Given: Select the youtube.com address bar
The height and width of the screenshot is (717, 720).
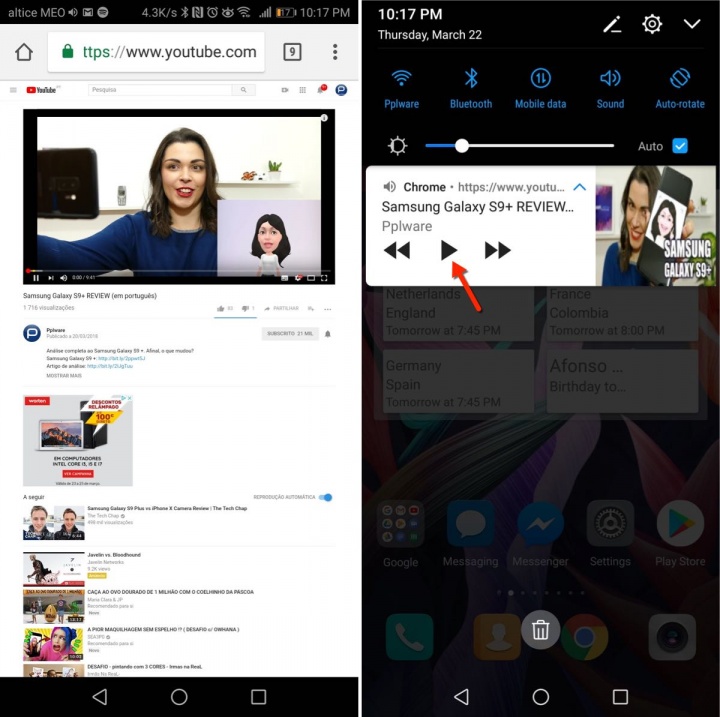Looking at the screenshot, I should pos(156,52).
